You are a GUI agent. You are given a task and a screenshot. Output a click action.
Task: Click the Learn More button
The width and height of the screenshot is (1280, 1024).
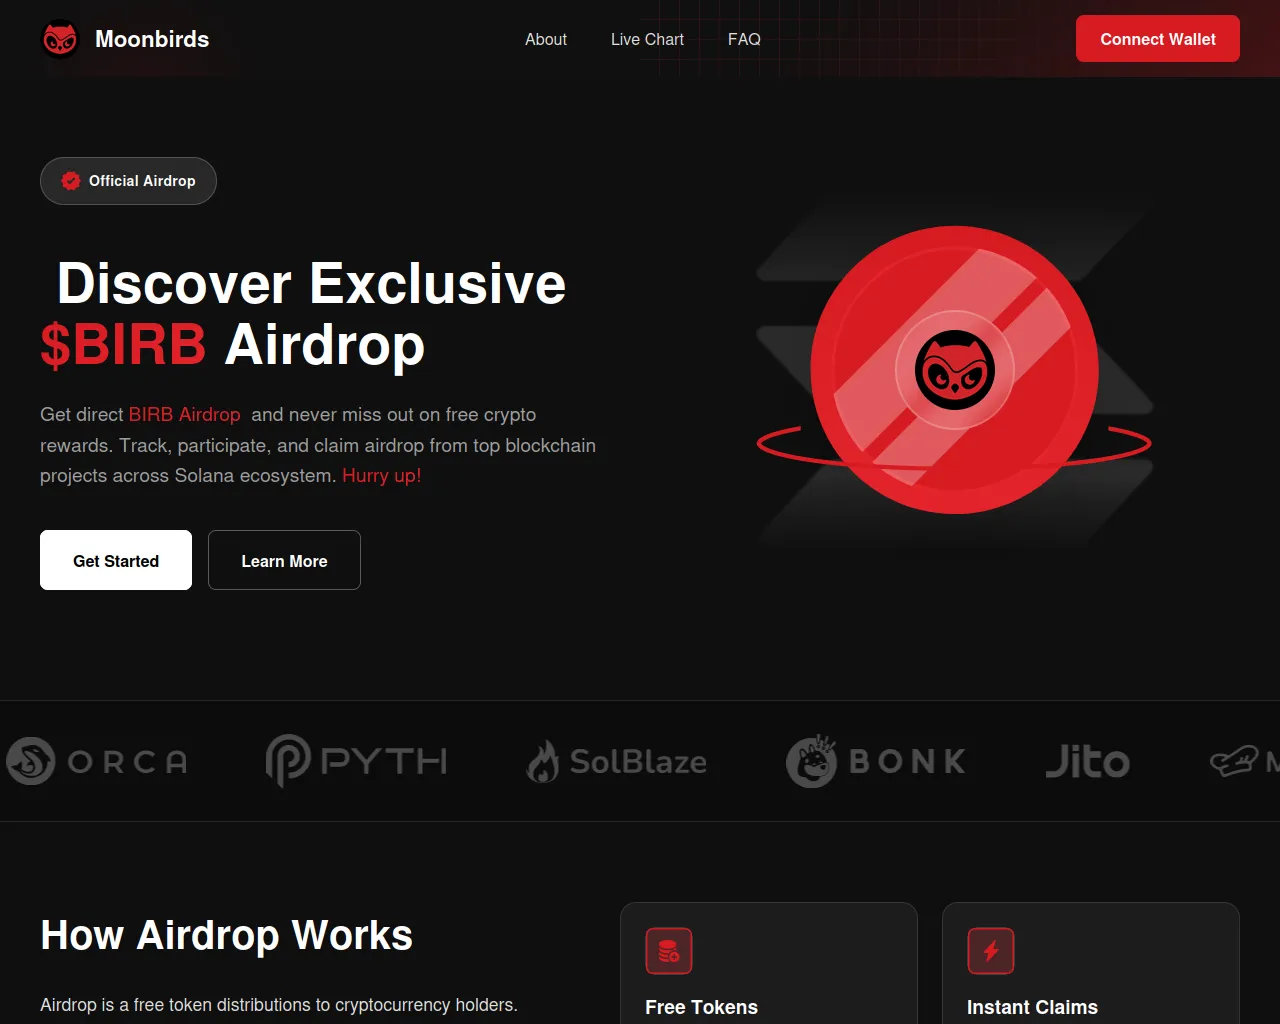coord(284,560)
